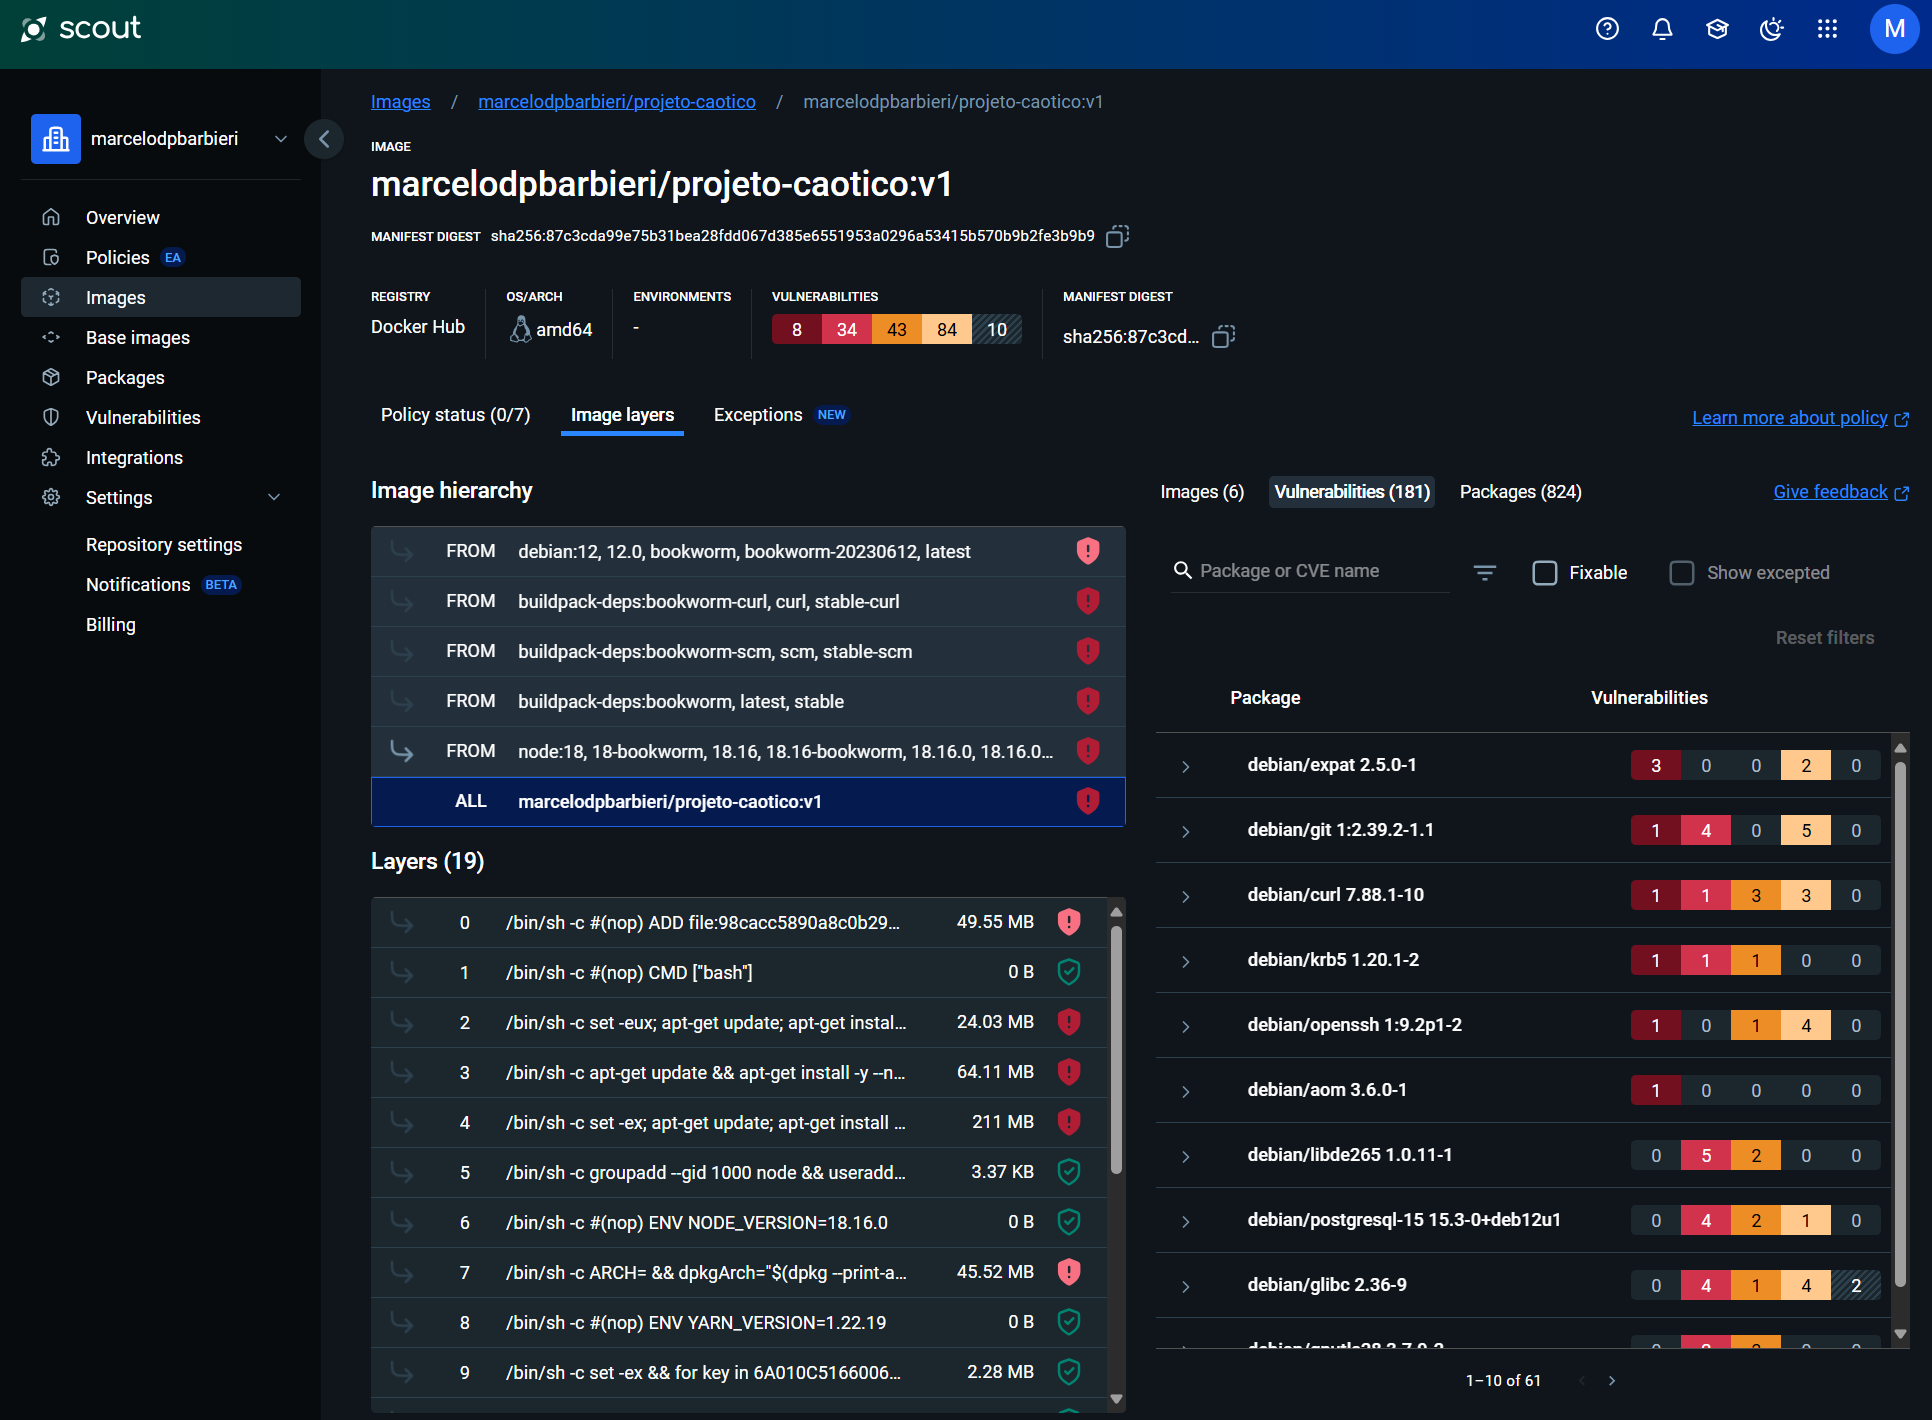The image size is (1932, 1420).
Task: Collapse the Settings sidebar section
Action: 274,497
